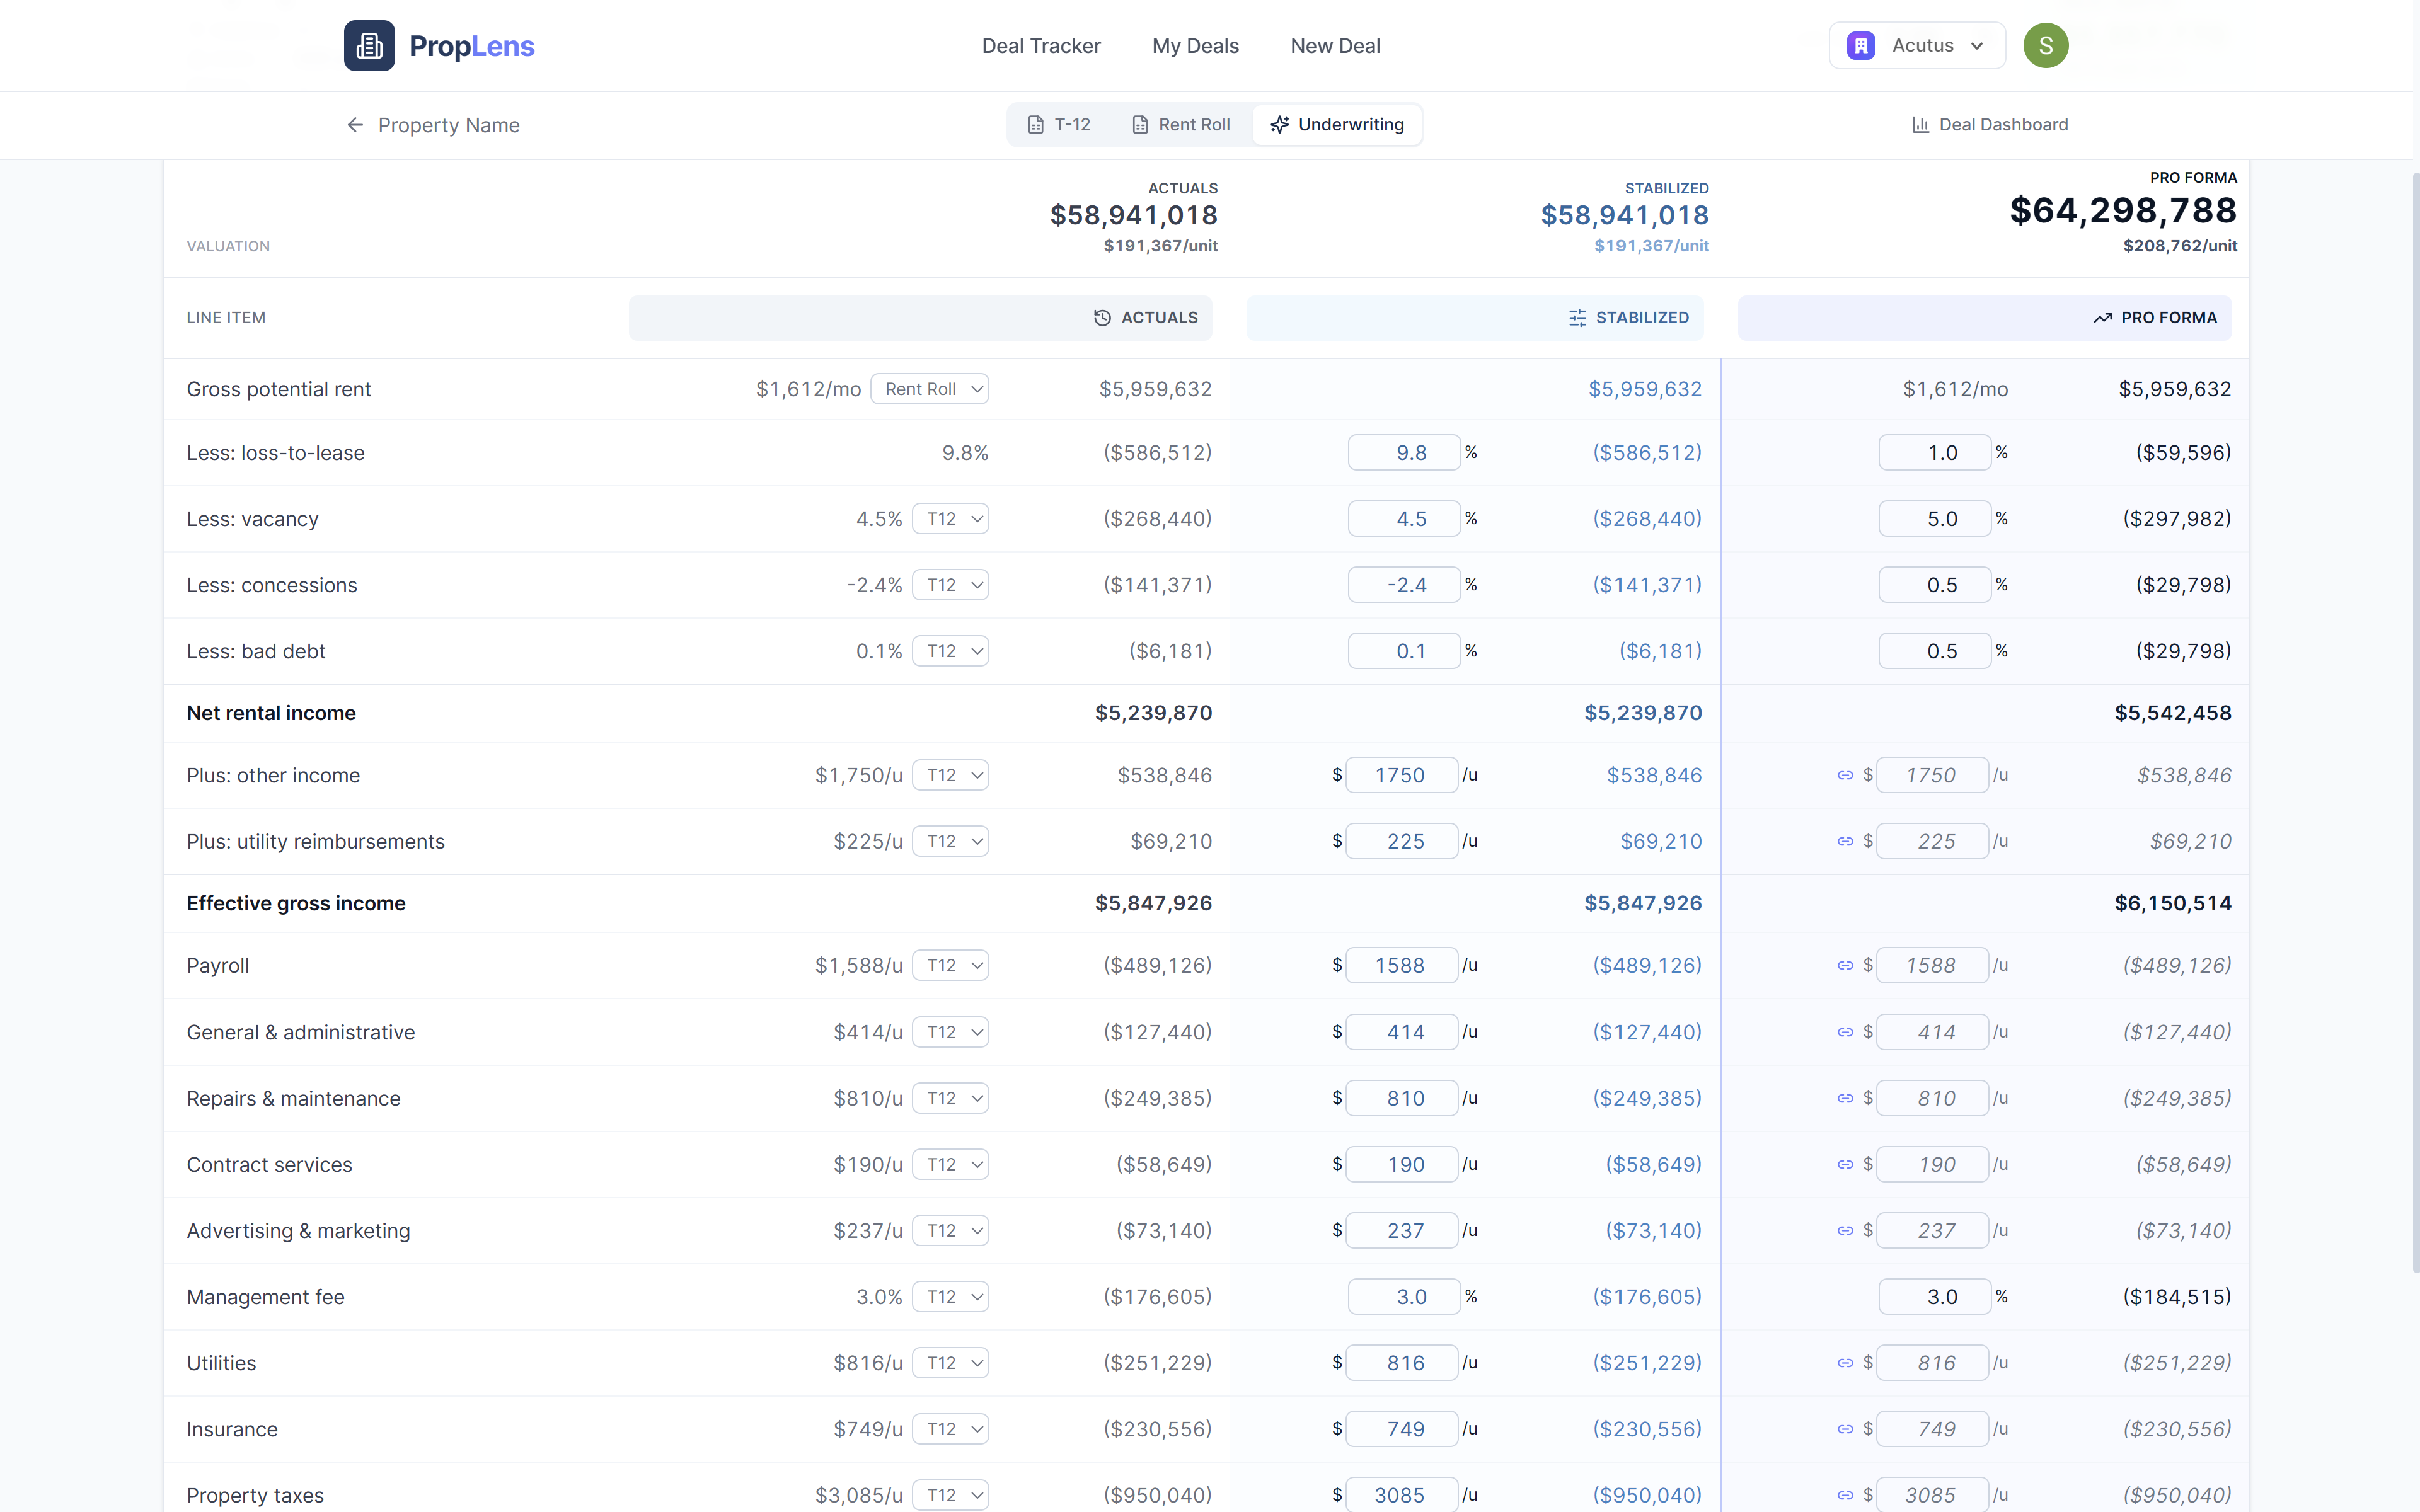Edit stabilized concessions -2.4 percent field
This screenshot has width=2420, height=1512.
click(1404, 585)
